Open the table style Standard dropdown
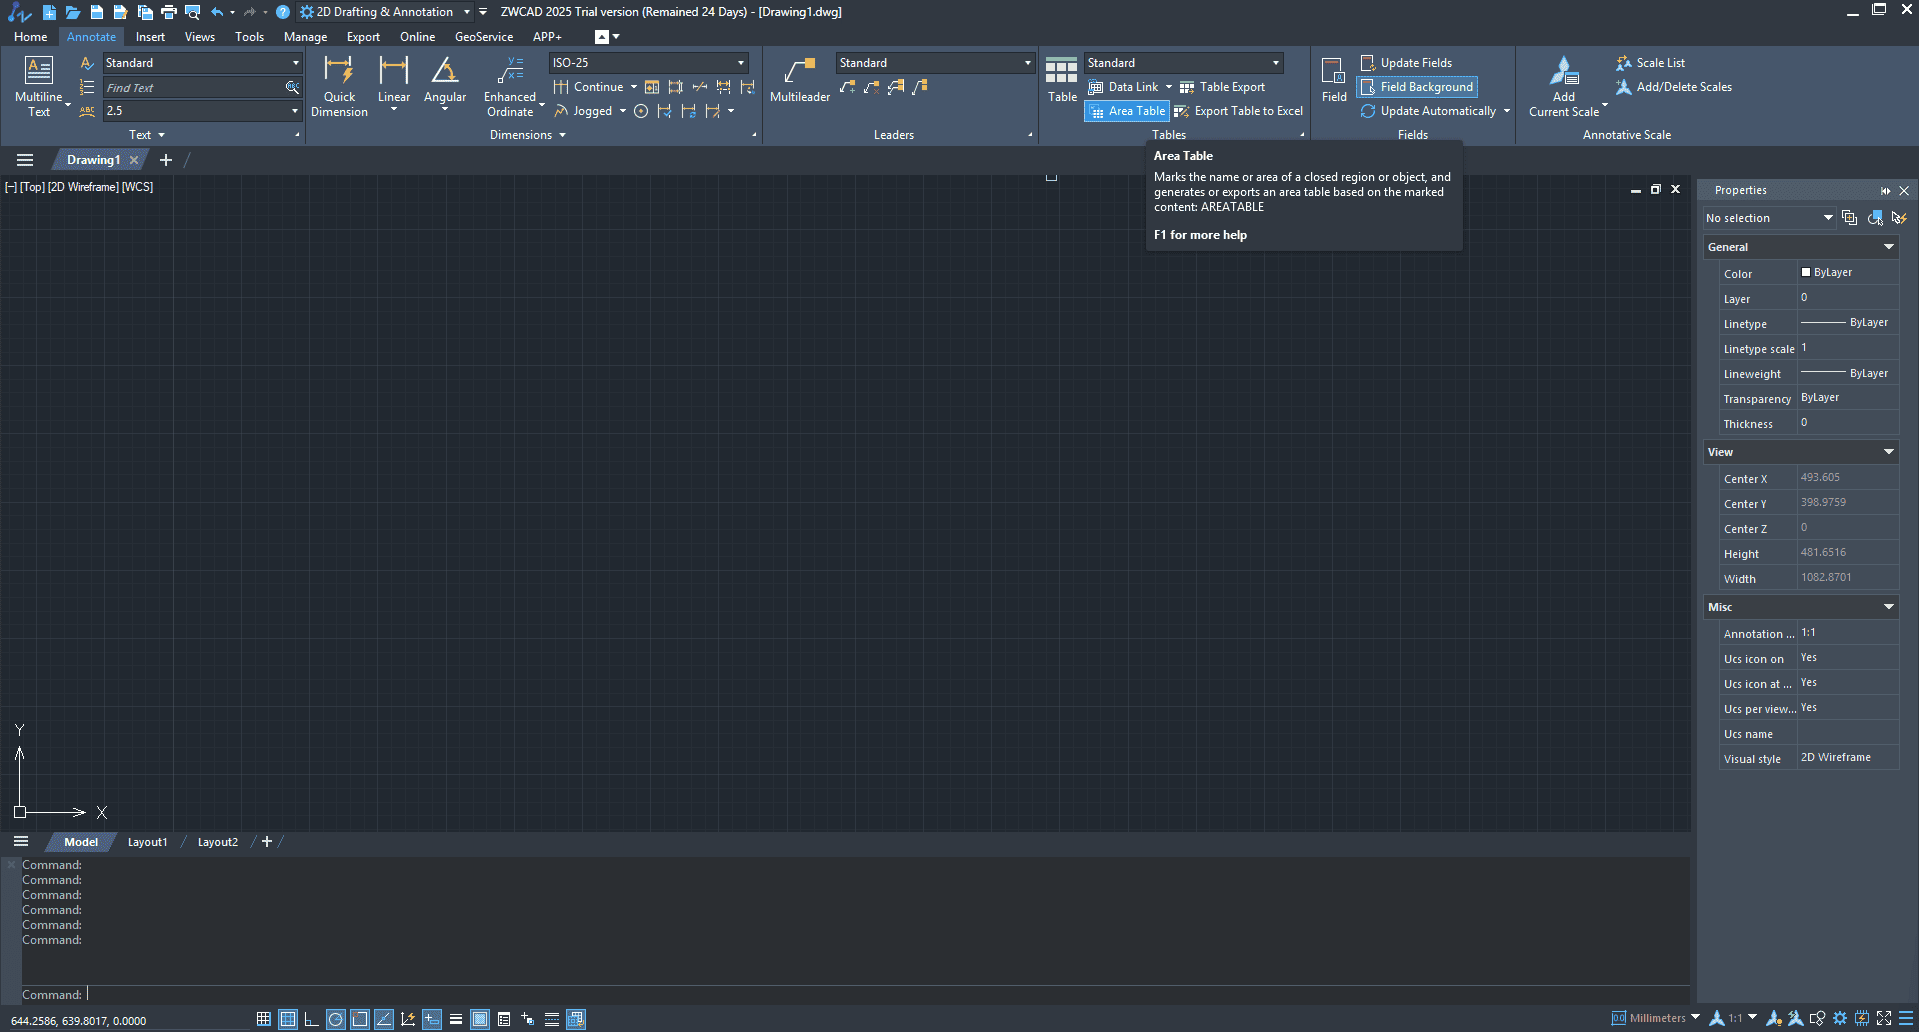Viewport: 1919px width, 1032px height. (1184, 63)
